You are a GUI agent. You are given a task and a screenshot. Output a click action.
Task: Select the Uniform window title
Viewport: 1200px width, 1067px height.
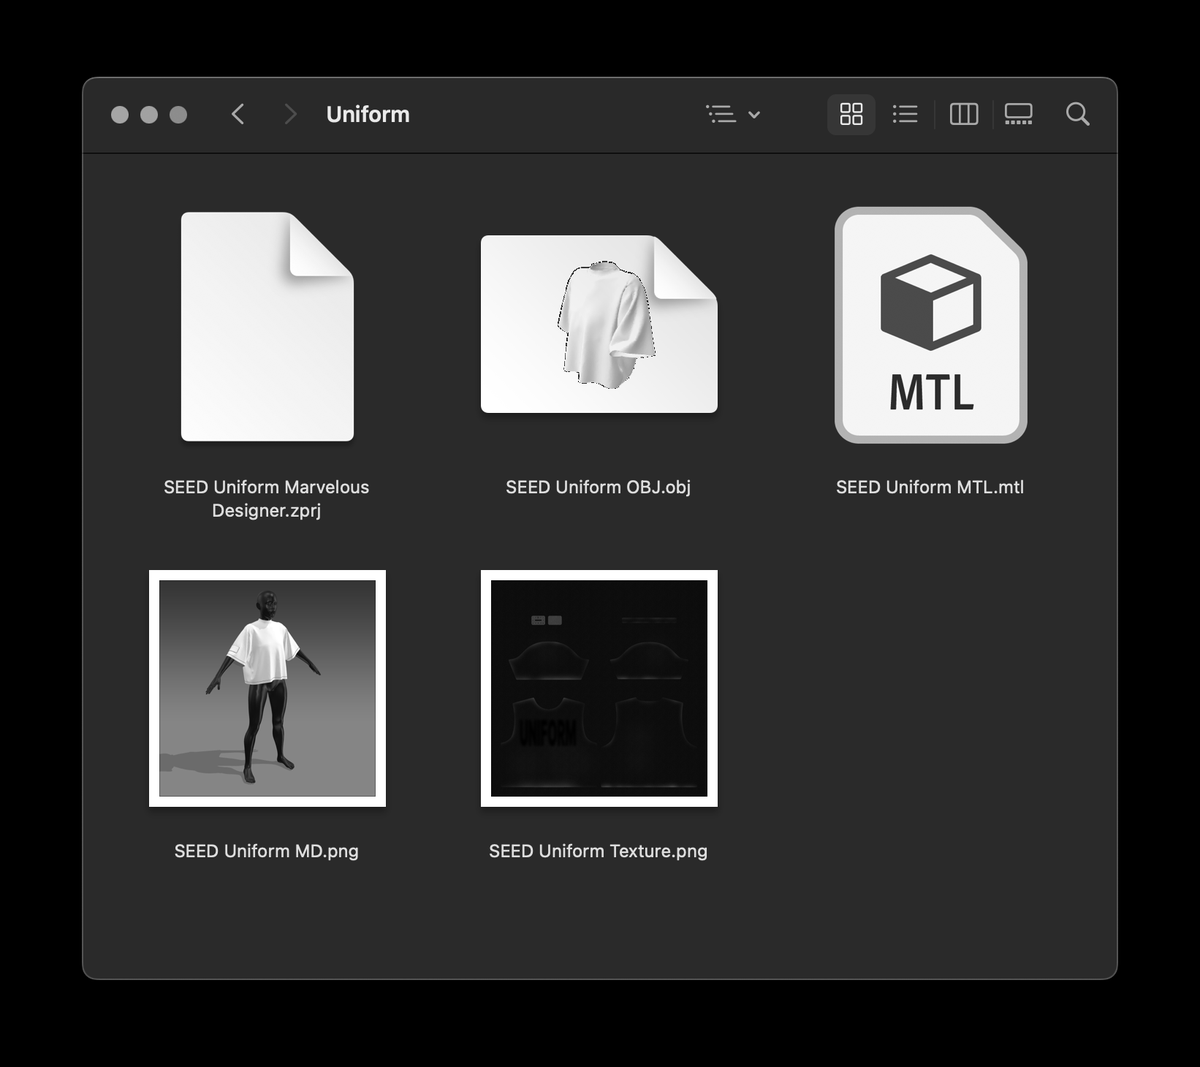368,114
